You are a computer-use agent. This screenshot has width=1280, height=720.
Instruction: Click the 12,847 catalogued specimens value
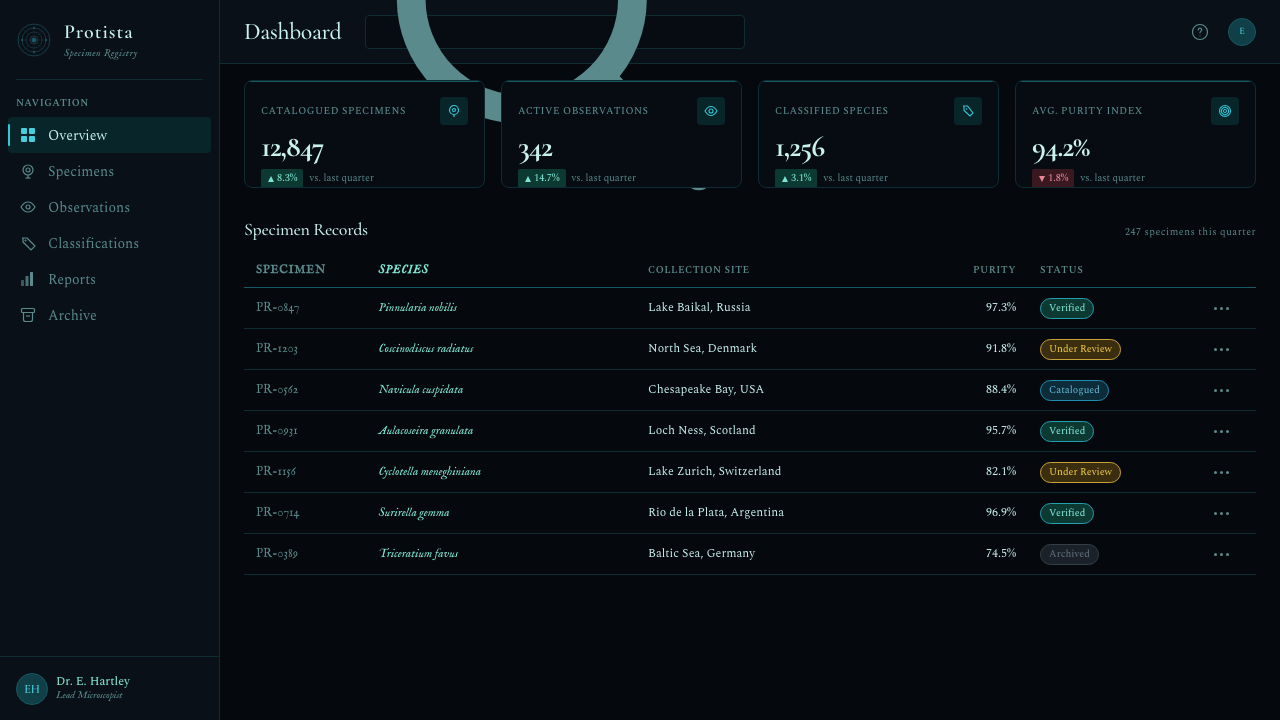pos(292,149)
